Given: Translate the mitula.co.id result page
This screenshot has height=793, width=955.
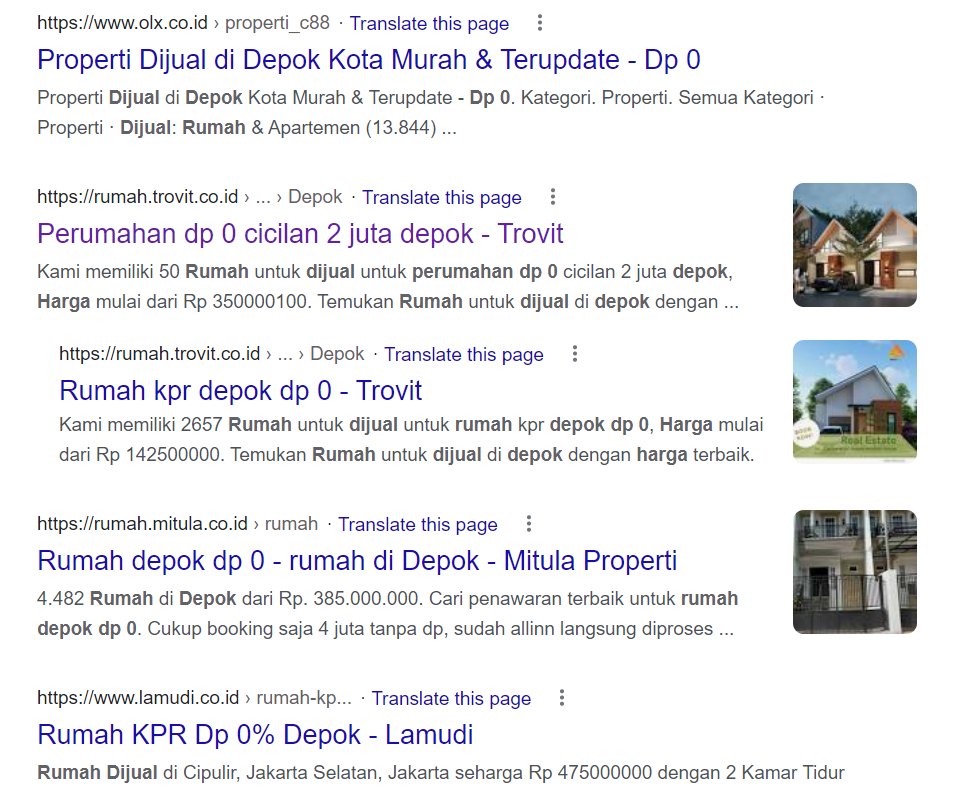Looking at the screenshot, I should [x=418, y=524].
